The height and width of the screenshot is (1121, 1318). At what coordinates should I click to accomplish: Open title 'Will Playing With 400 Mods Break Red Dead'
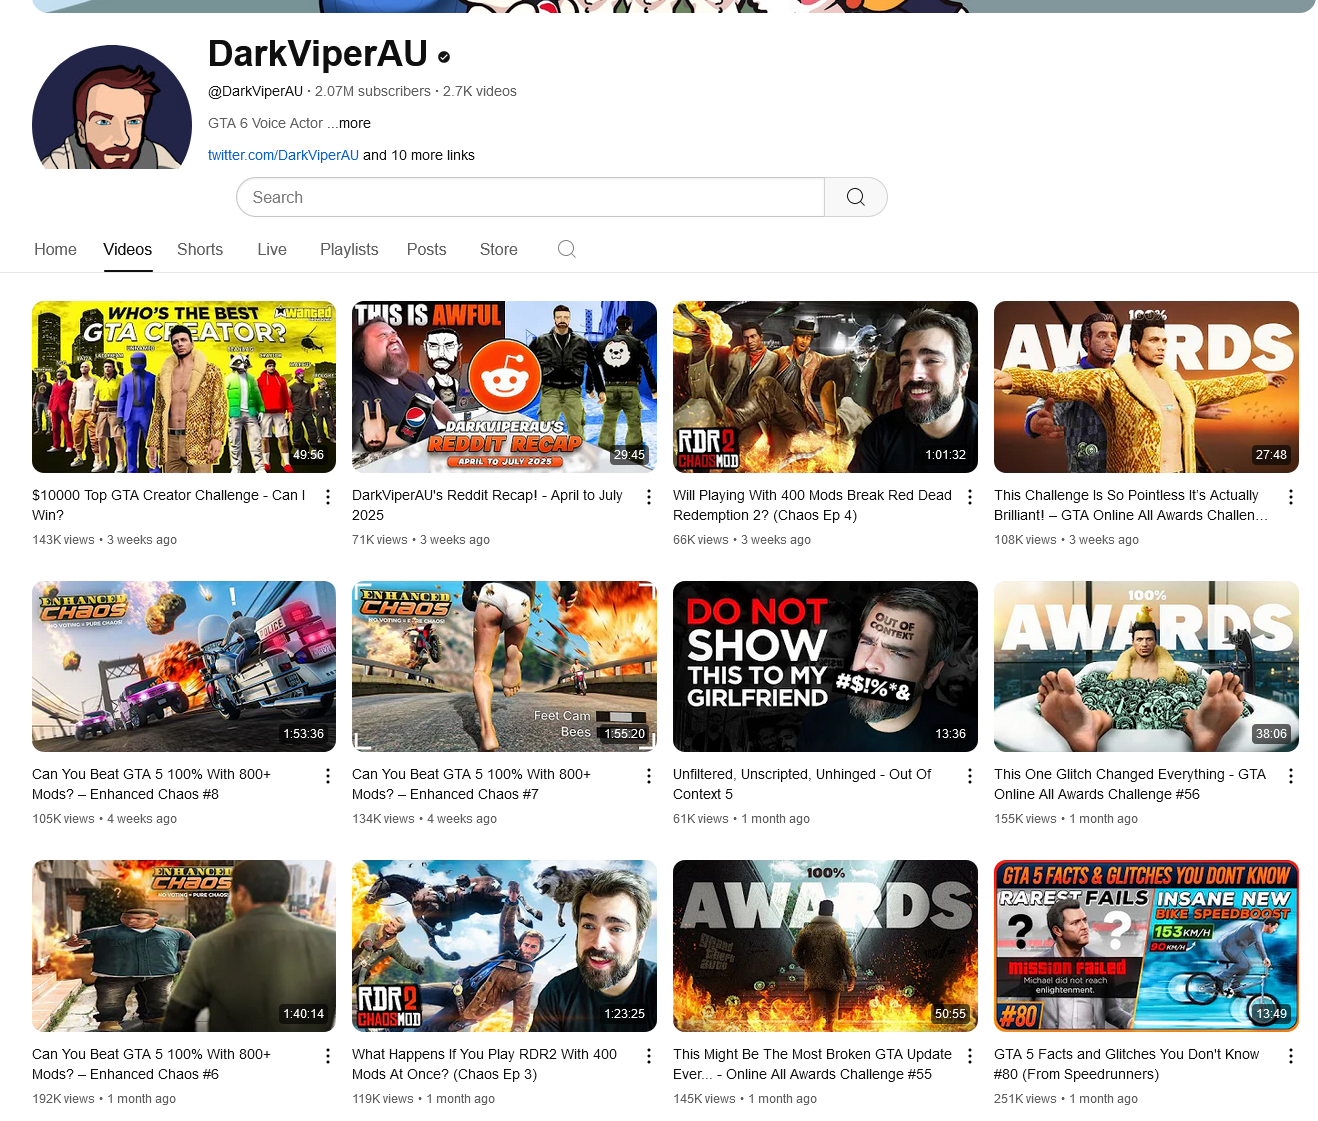[x=812, y=505]
